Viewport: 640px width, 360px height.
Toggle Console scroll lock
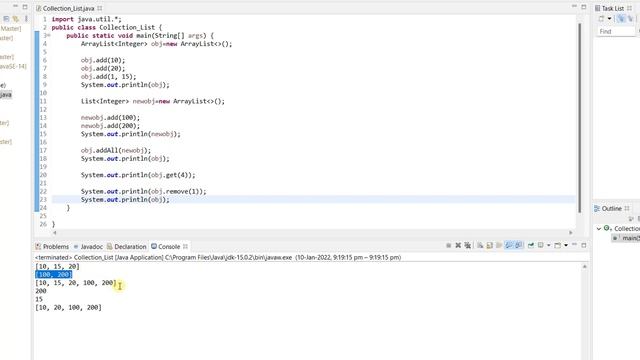[489, 245]
